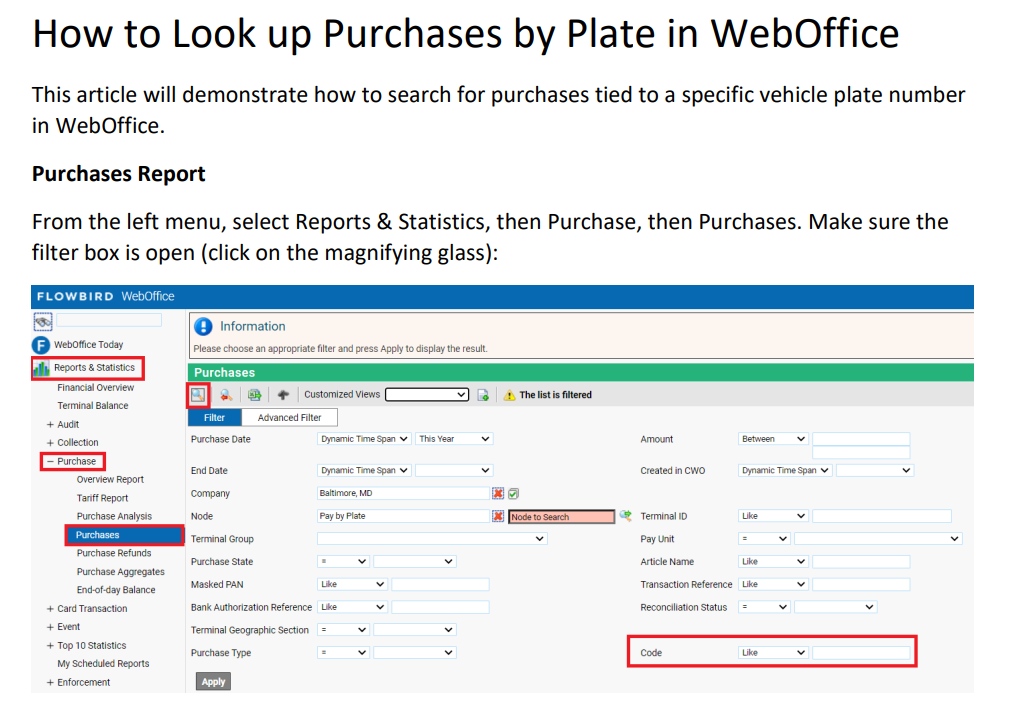Select the highlighted Purchases tree item
The width and height of the screenshot is (1027, 701).
point(124,535)
